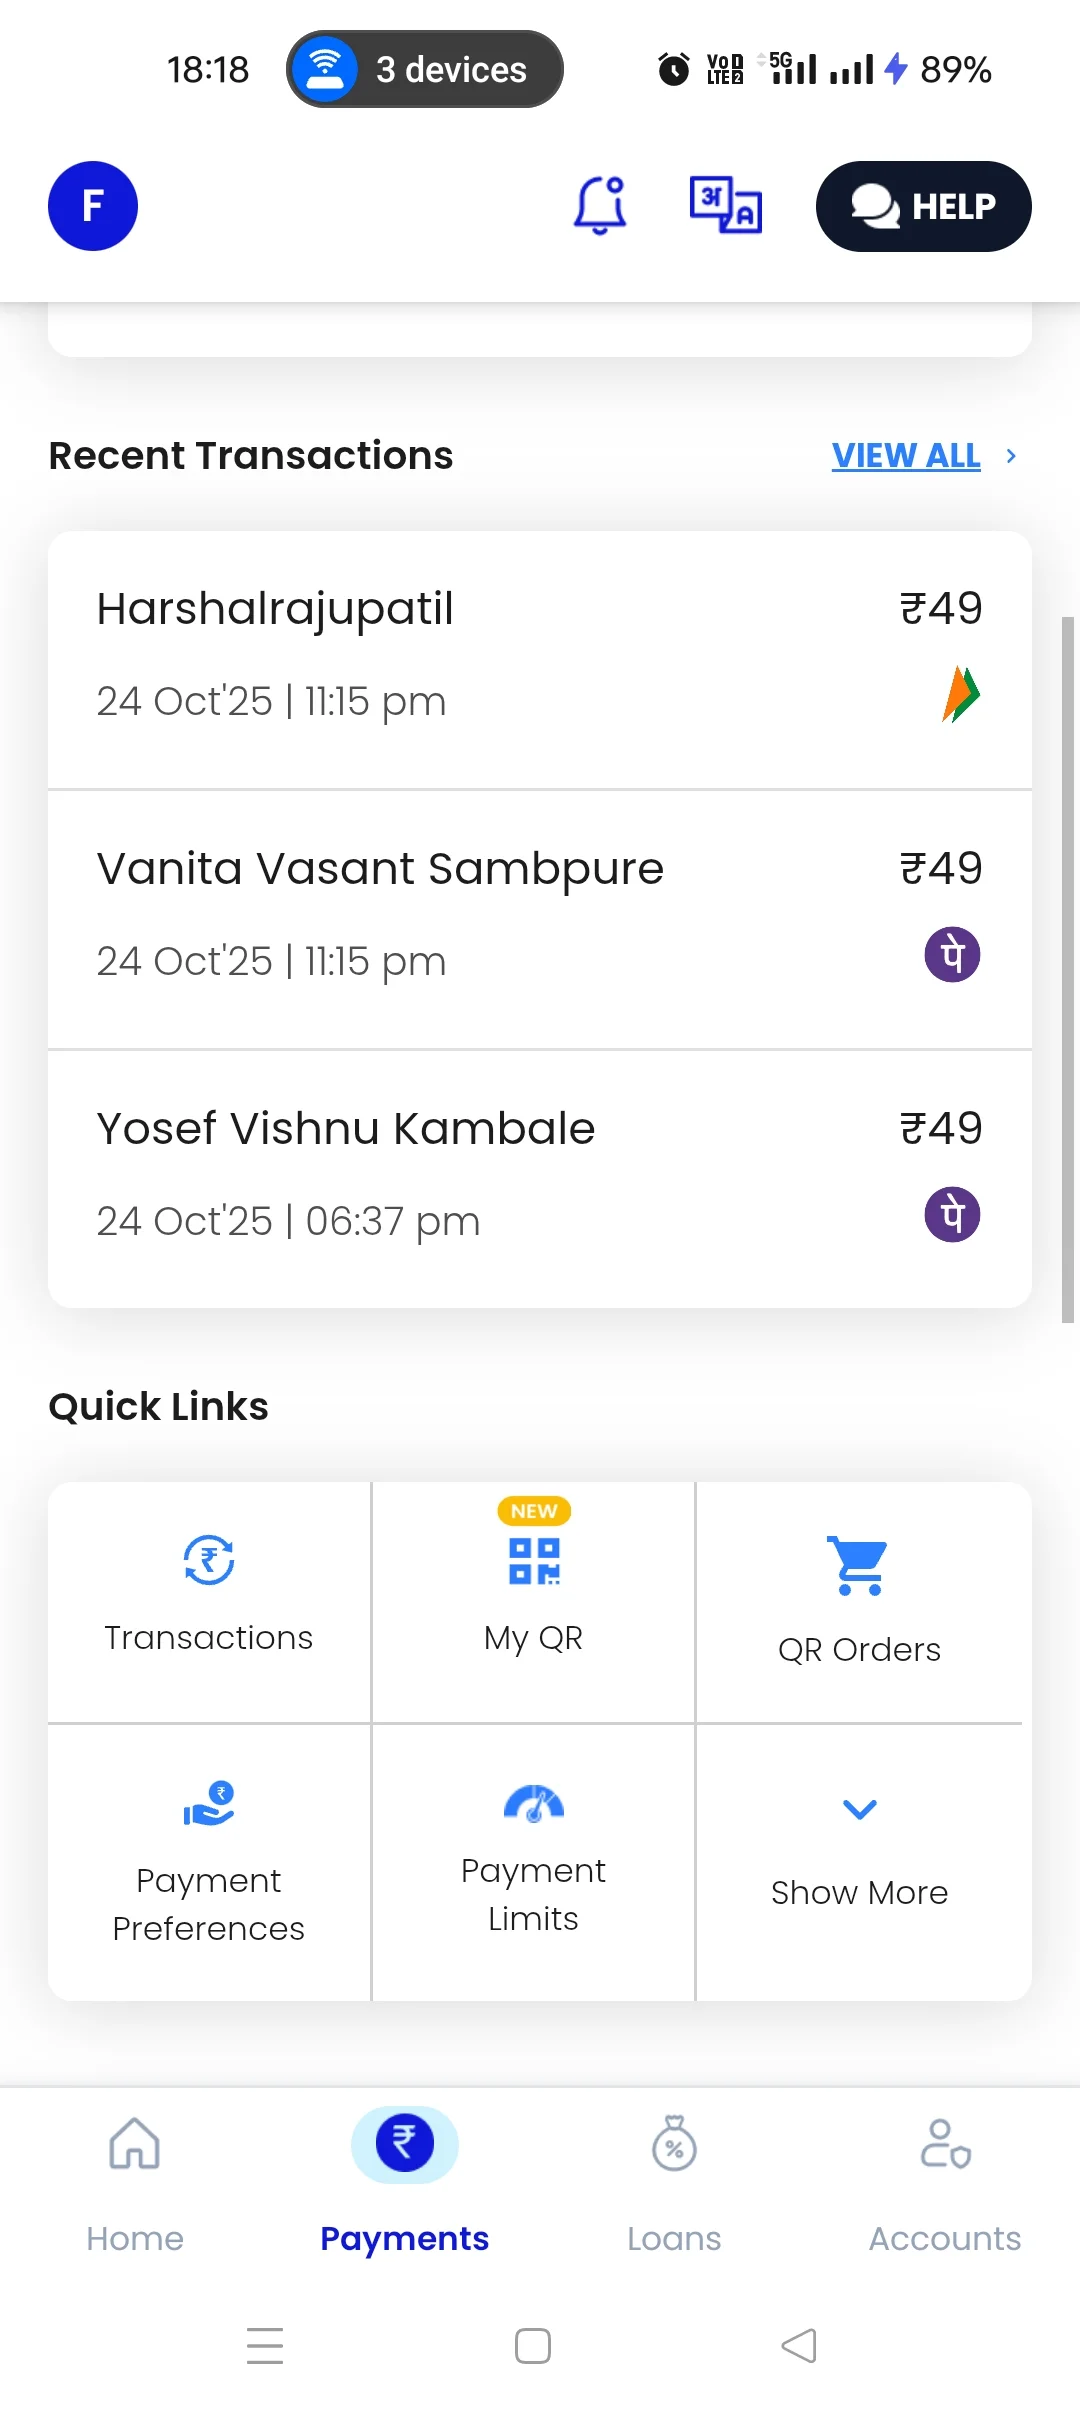Image resolution: width=1080 pixels, height=2412 pixels.
Task: Open Payment Limits gauge icon
Action: 534,1804
